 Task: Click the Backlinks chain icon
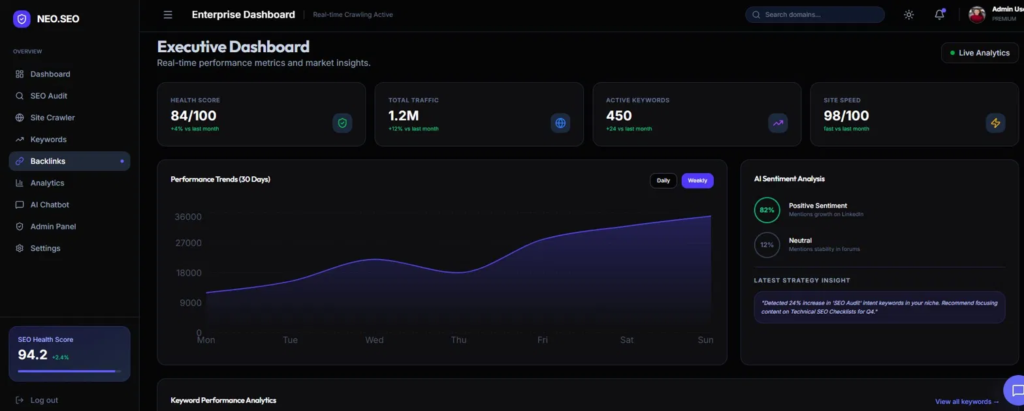point(20,161)
